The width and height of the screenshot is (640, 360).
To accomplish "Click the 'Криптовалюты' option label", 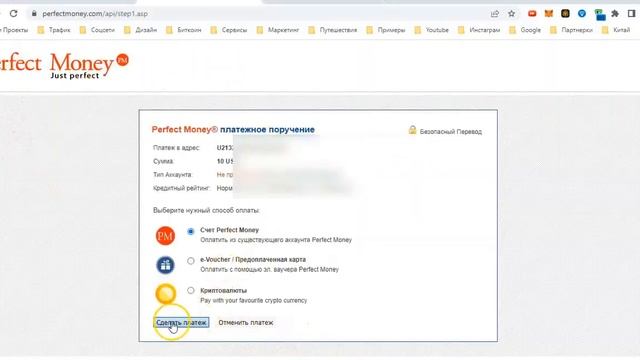I will click(224, 291).
